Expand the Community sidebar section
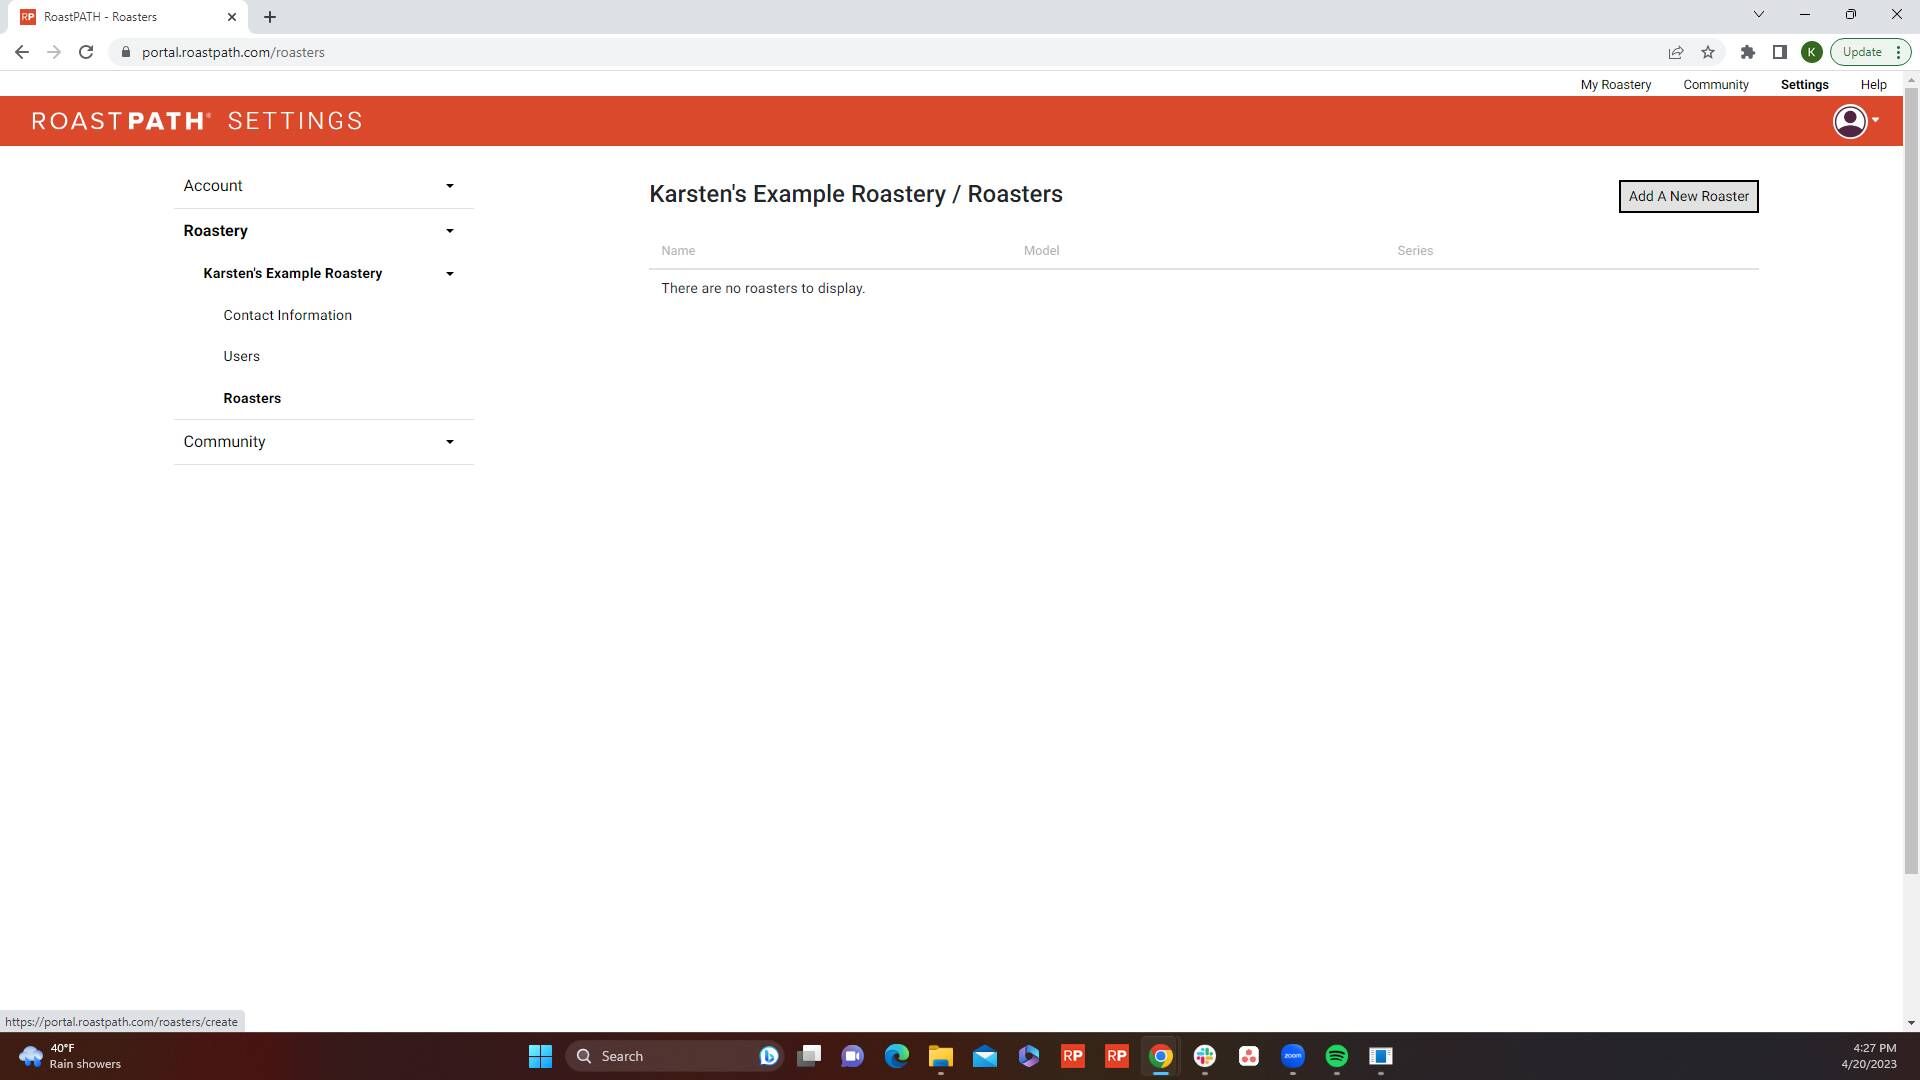The width and height of the screenshot is (1920, 1080). coord(323,442)
